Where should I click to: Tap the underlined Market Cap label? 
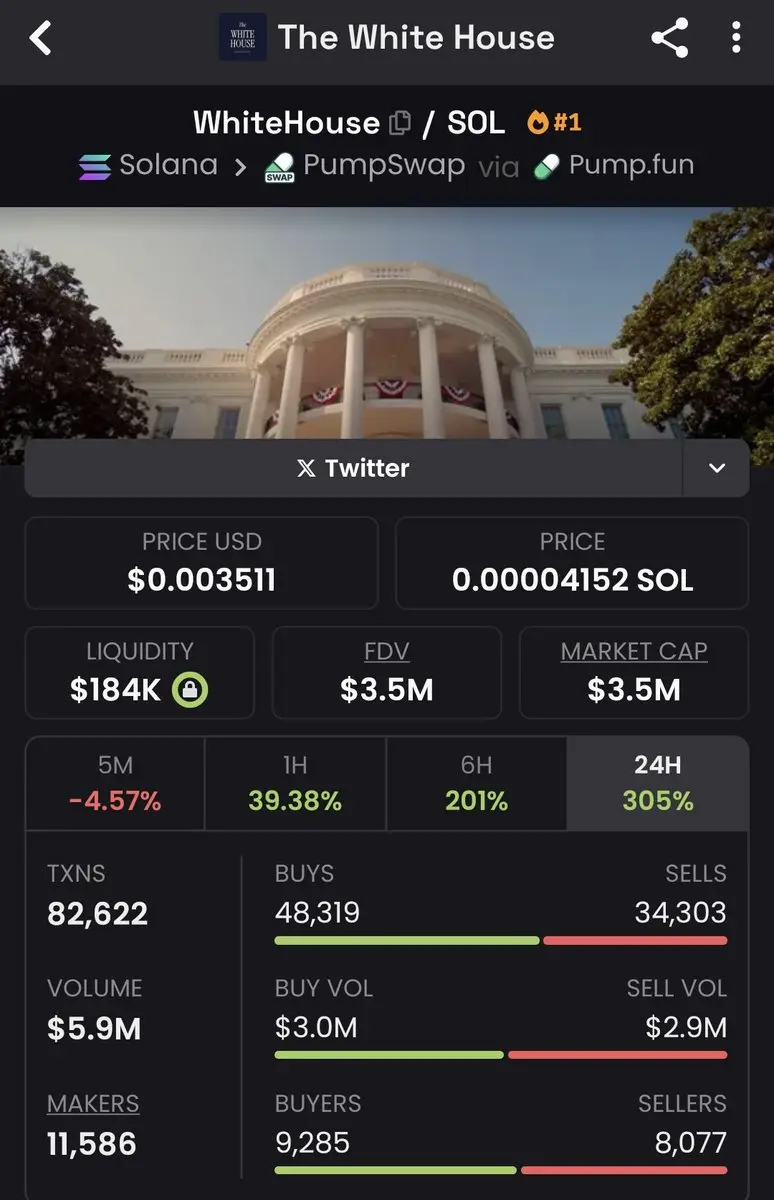pos(633,651)
